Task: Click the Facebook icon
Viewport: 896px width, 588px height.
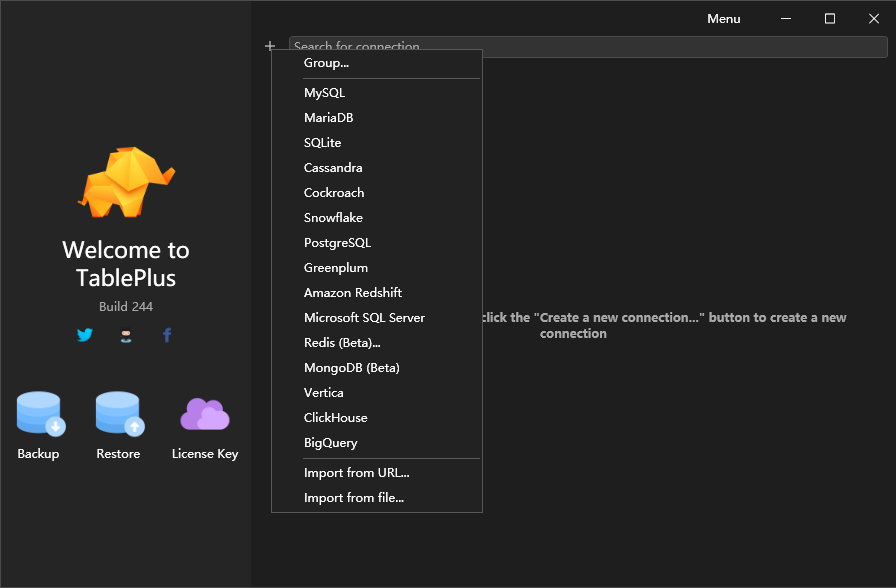Action: (167, 335)
